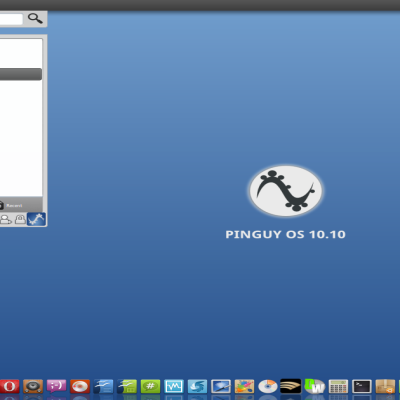Launch Opera browser from the dock
This screenshot has height=400, width=400.
pos(9,387)
